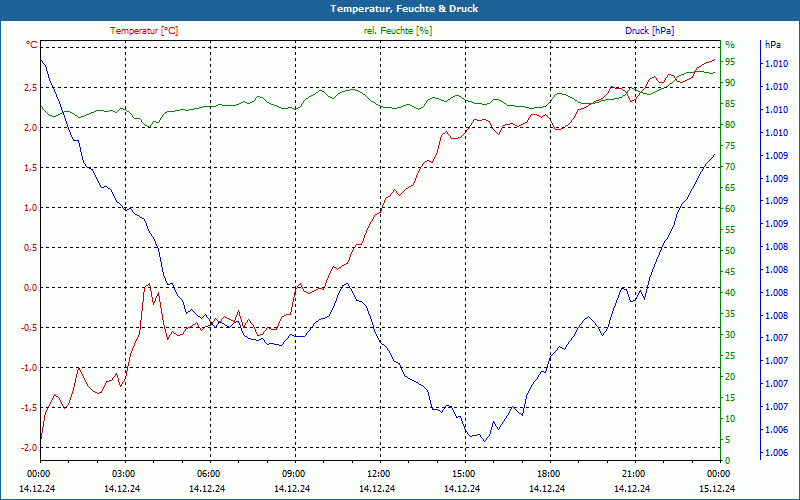Click the '15.12.24' date label

717,488
